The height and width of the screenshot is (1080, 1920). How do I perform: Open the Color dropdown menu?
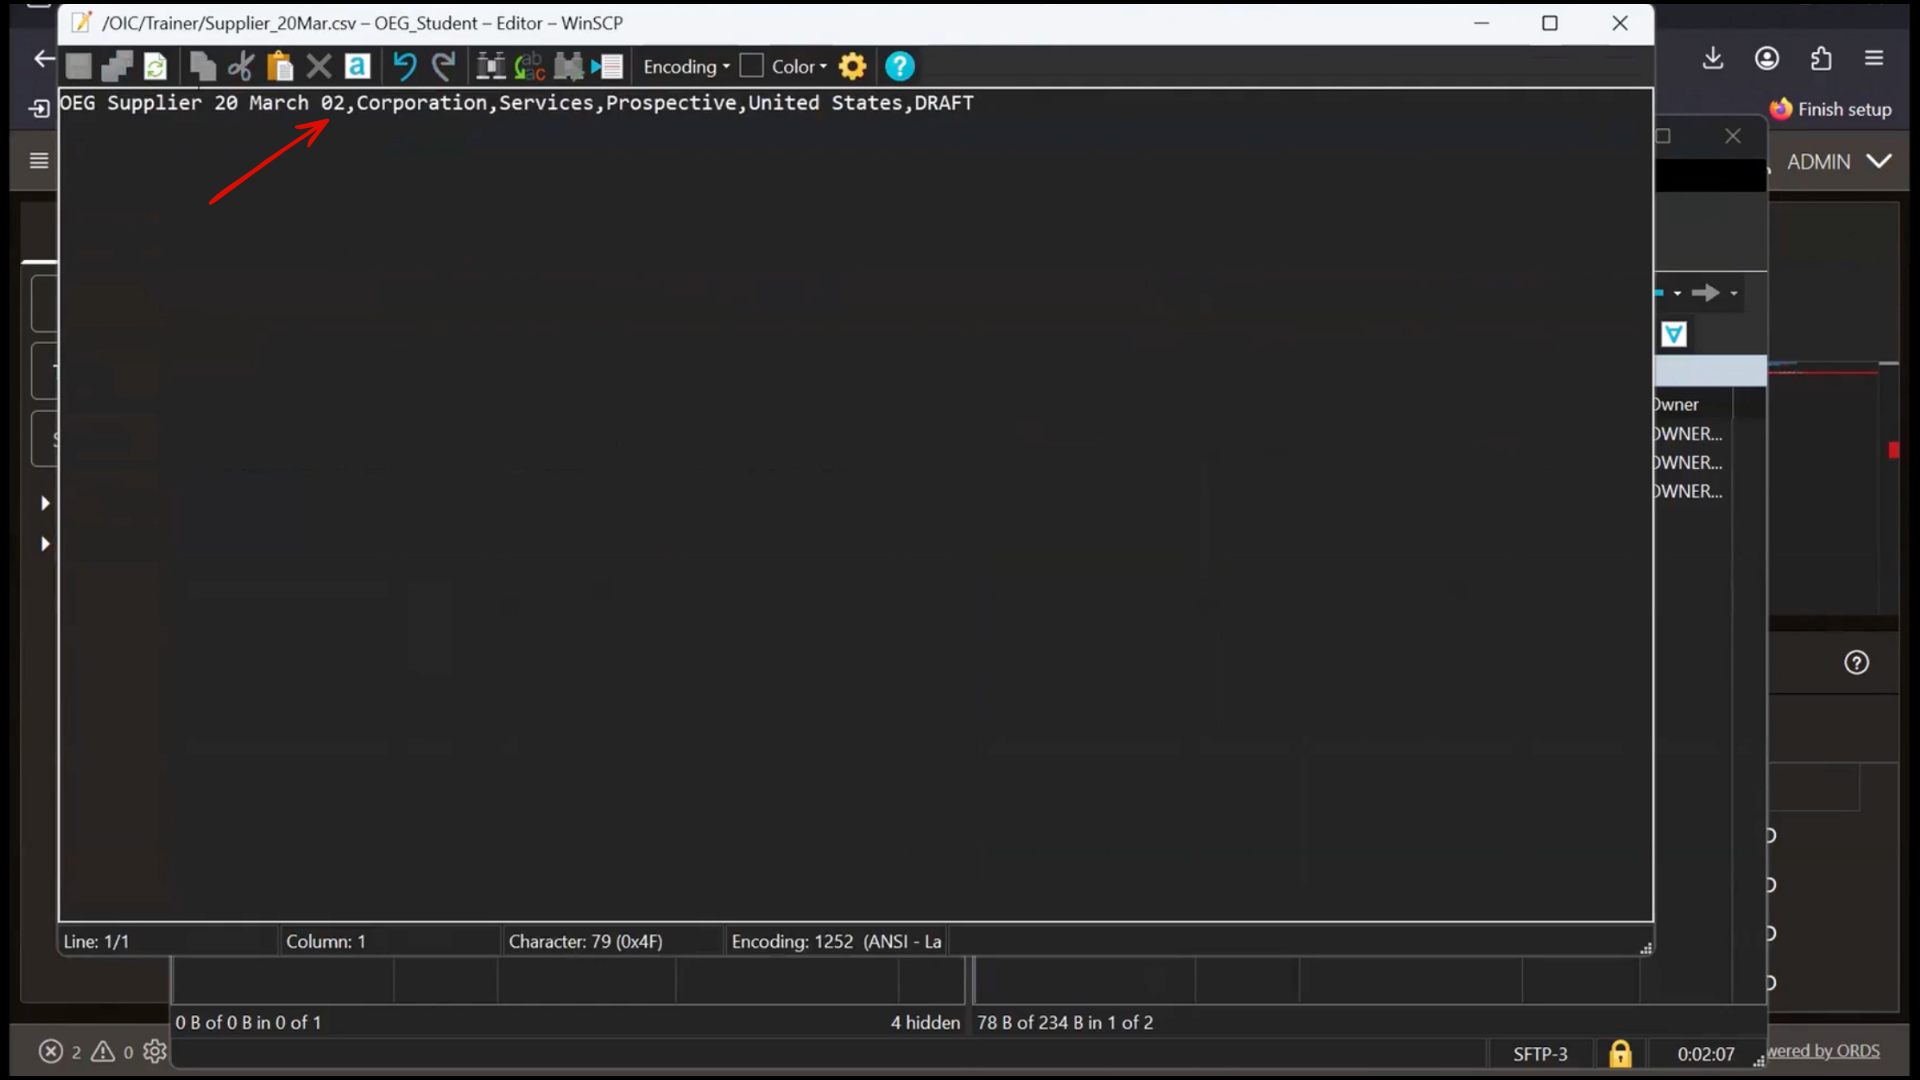(800, 66)
